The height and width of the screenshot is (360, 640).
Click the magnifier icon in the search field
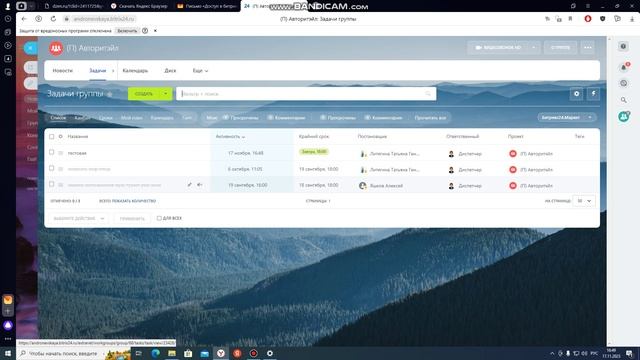tap(428, 94)
